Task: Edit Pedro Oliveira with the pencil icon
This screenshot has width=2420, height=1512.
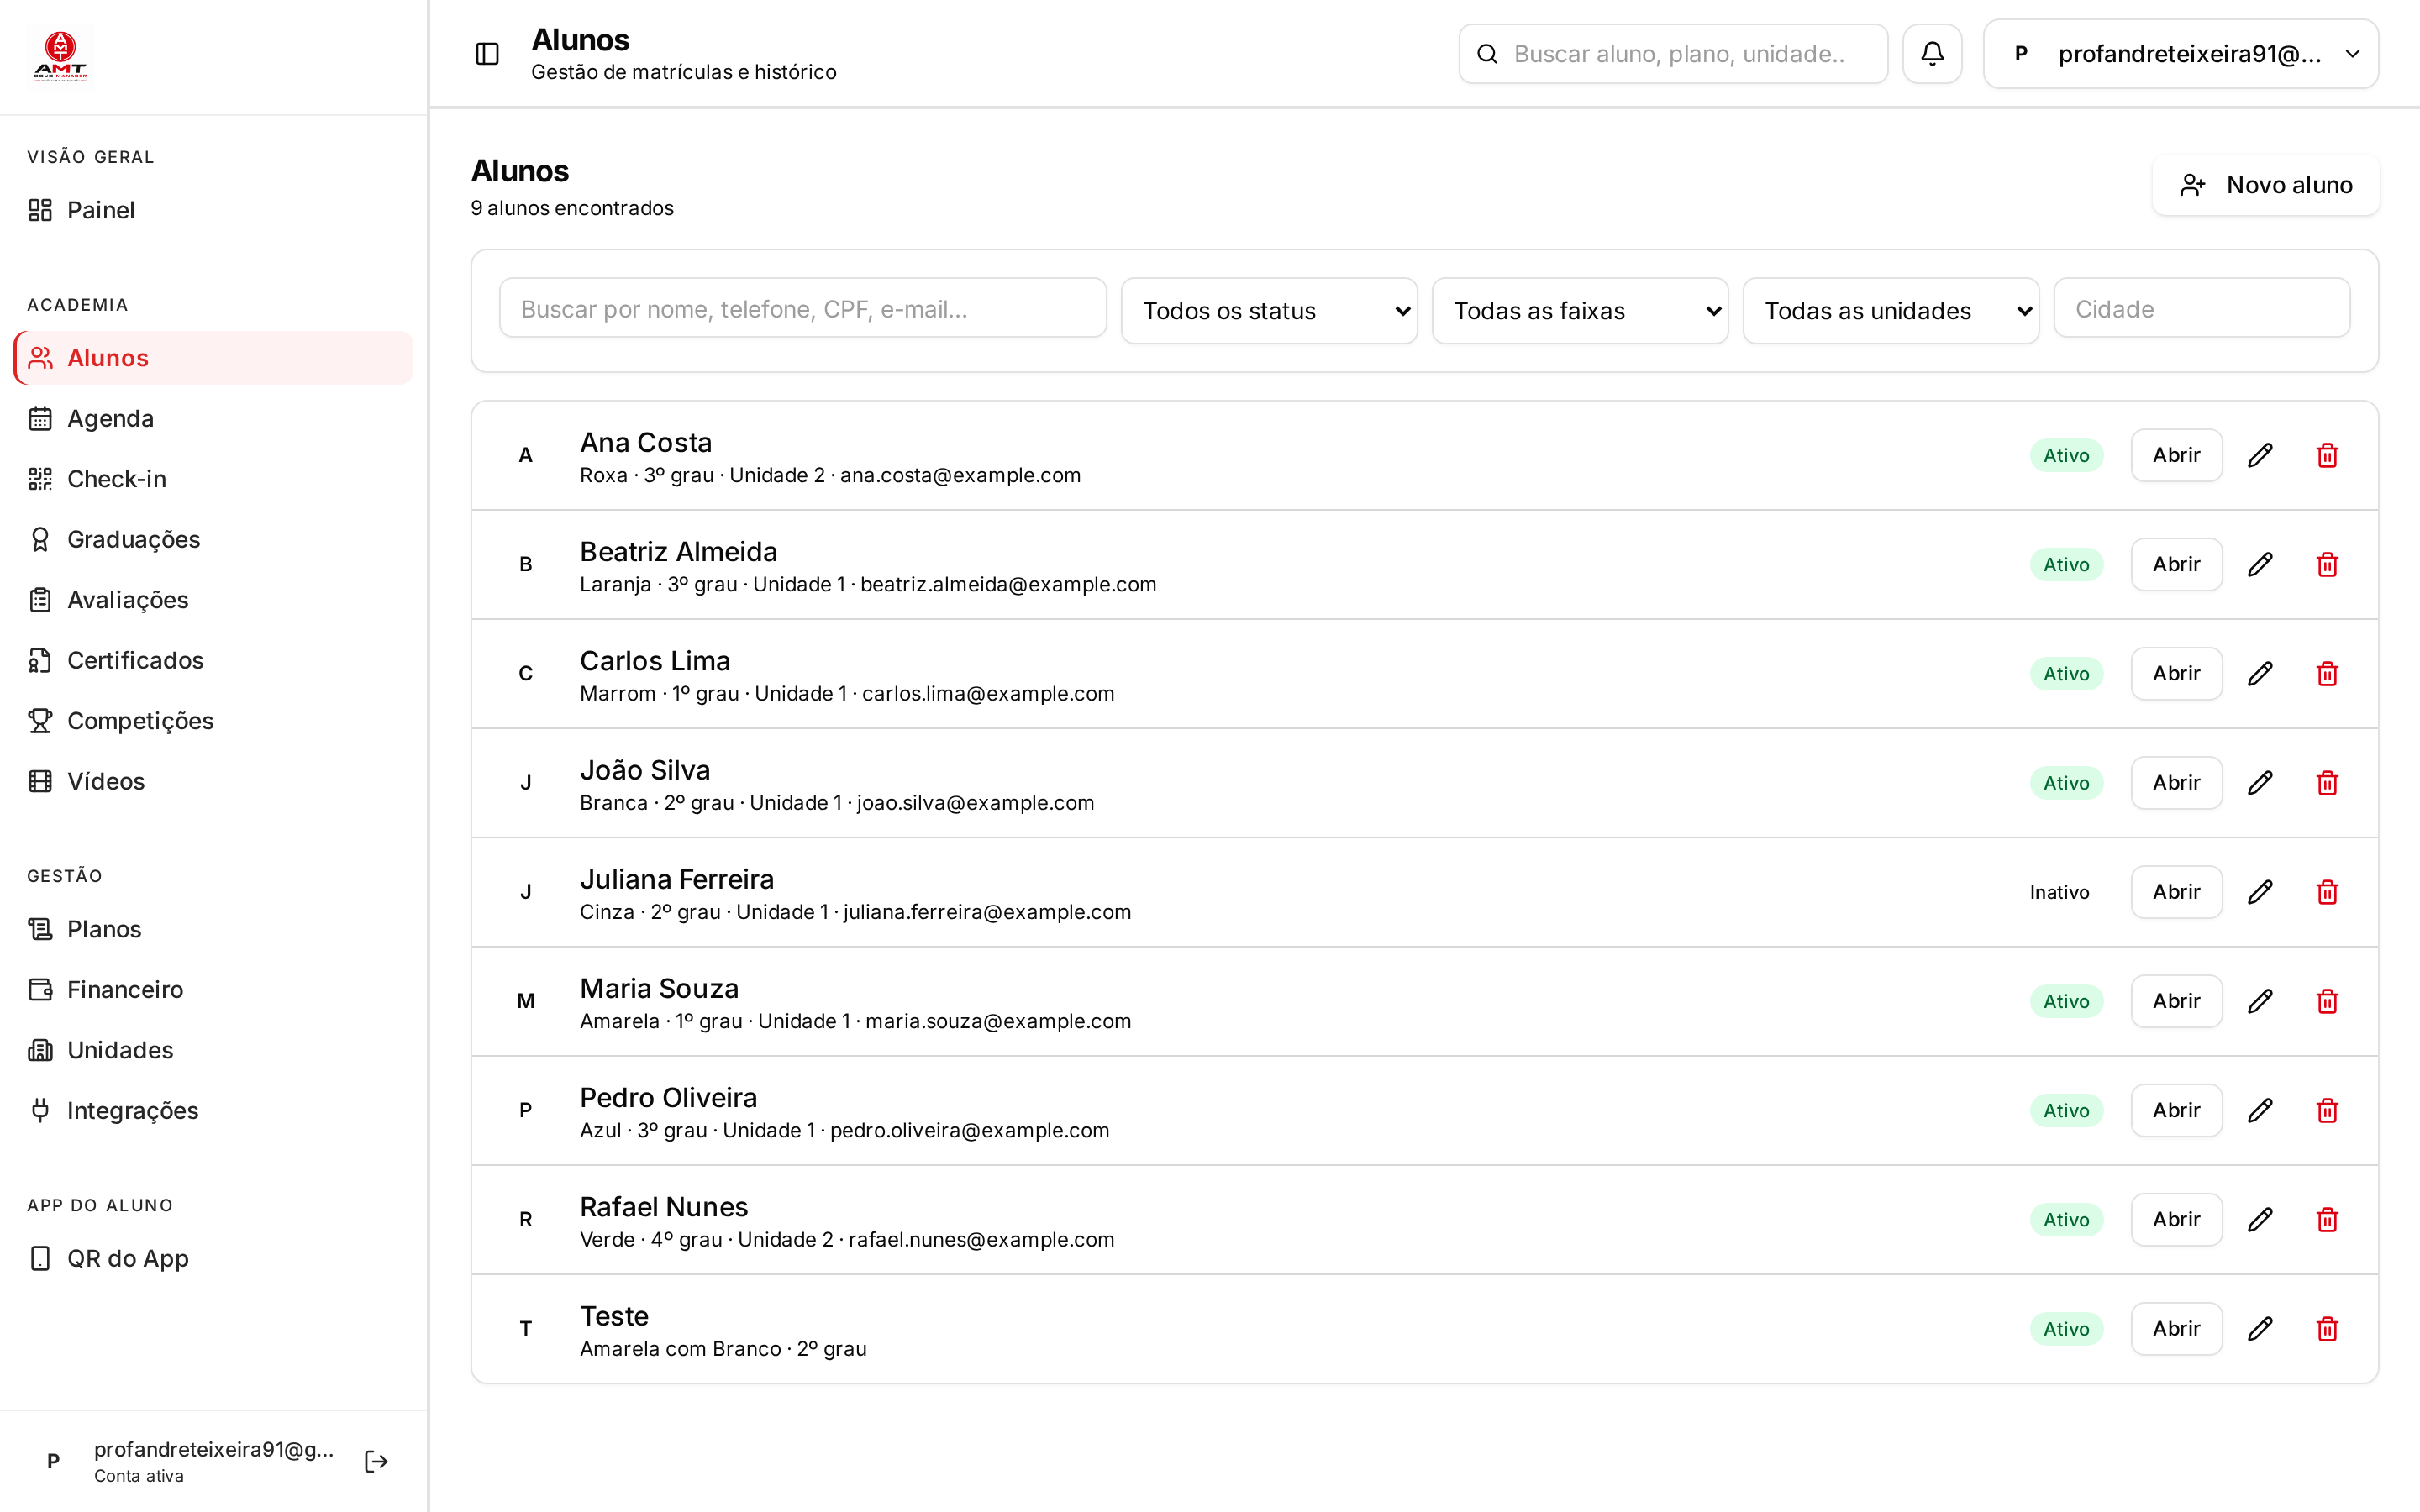Action: [x=2260, y=1110]
